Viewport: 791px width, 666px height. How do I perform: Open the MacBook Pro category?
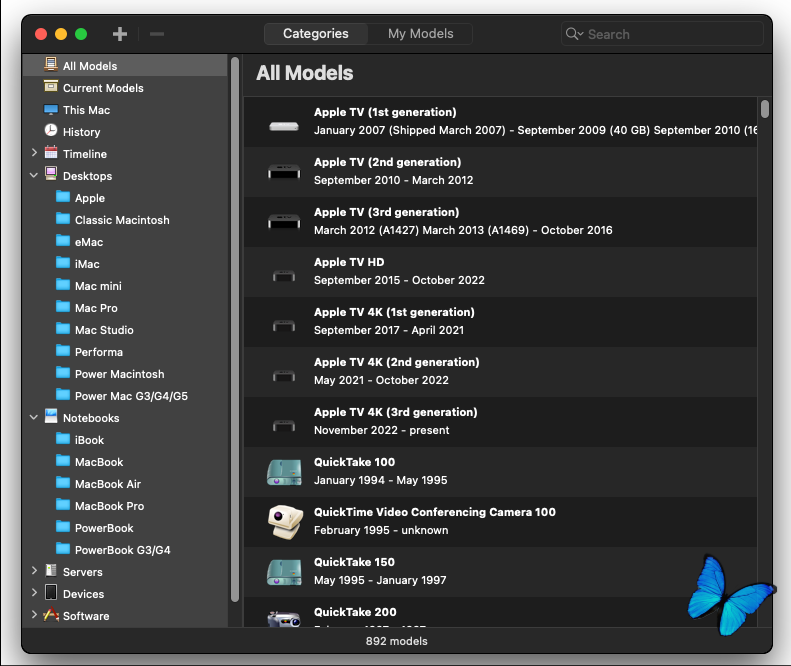click(125, 506)
